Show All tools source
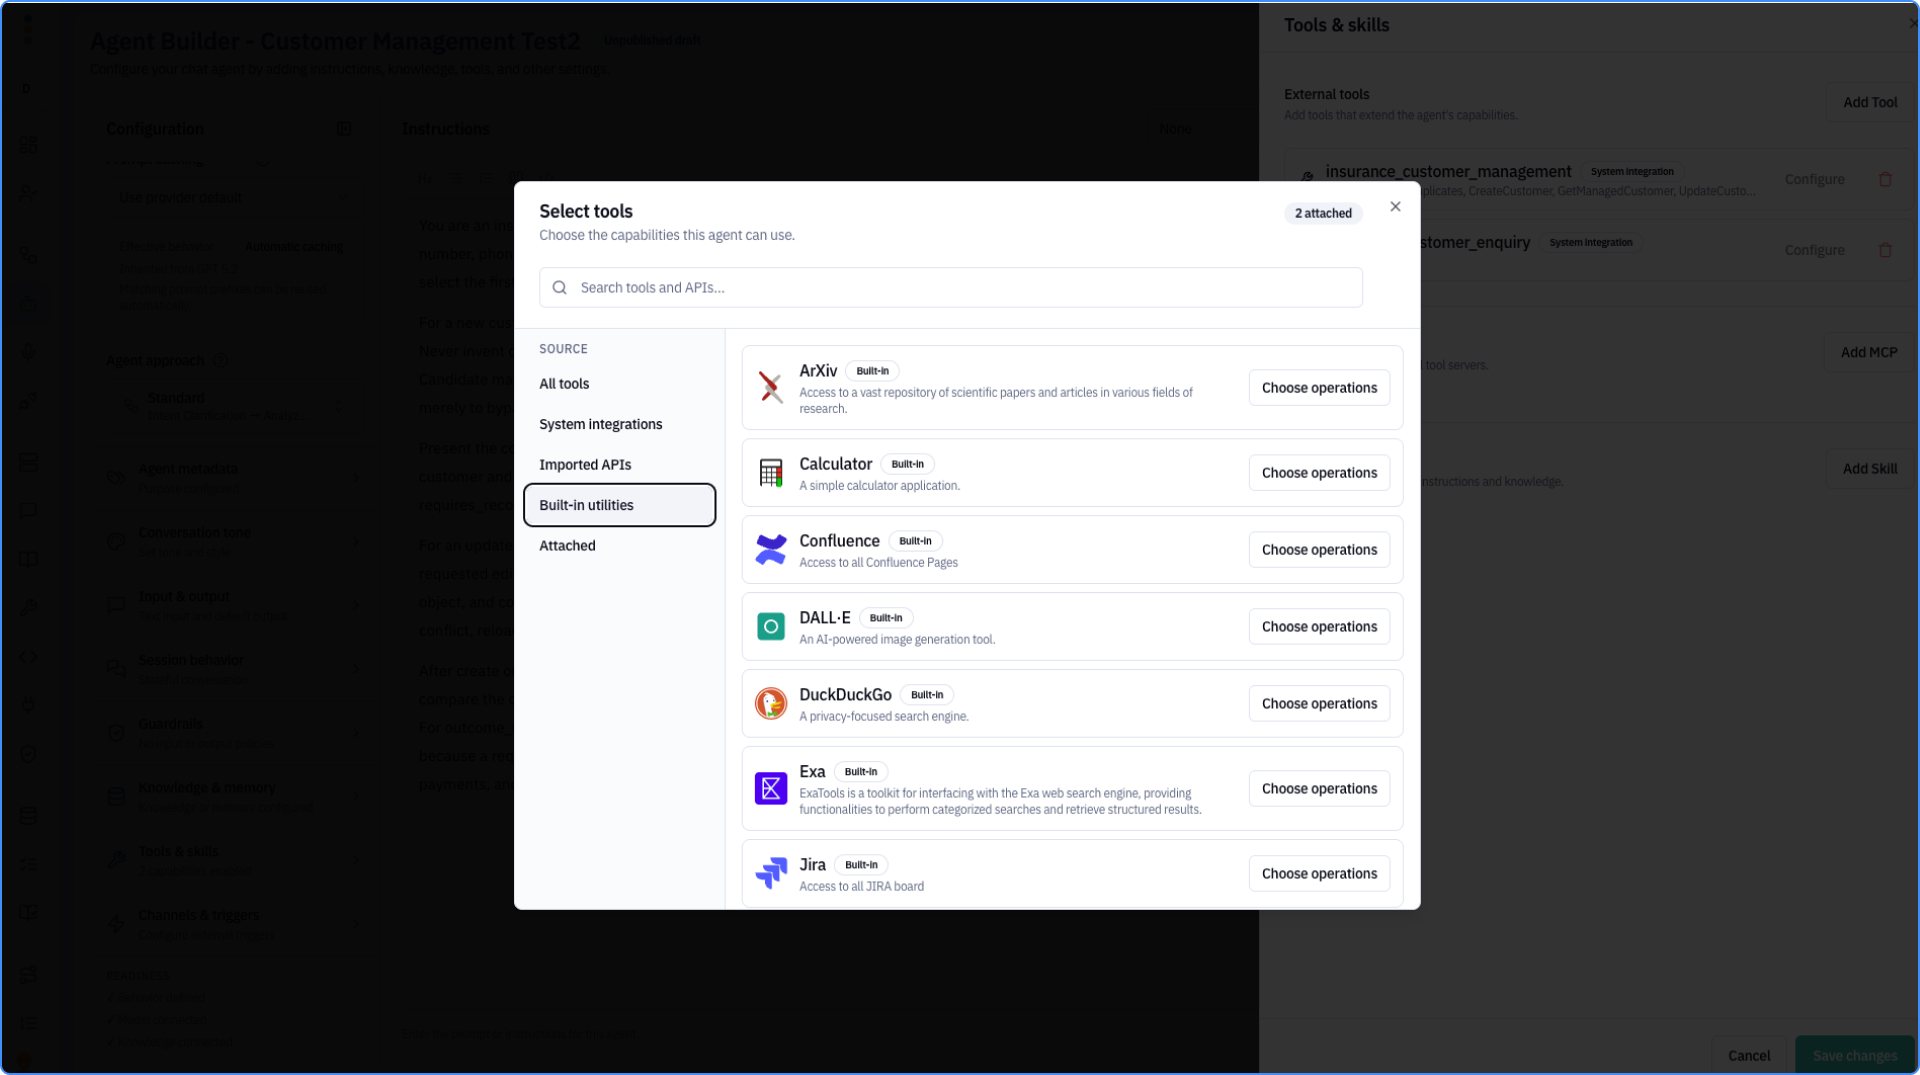 click(619, 384)
